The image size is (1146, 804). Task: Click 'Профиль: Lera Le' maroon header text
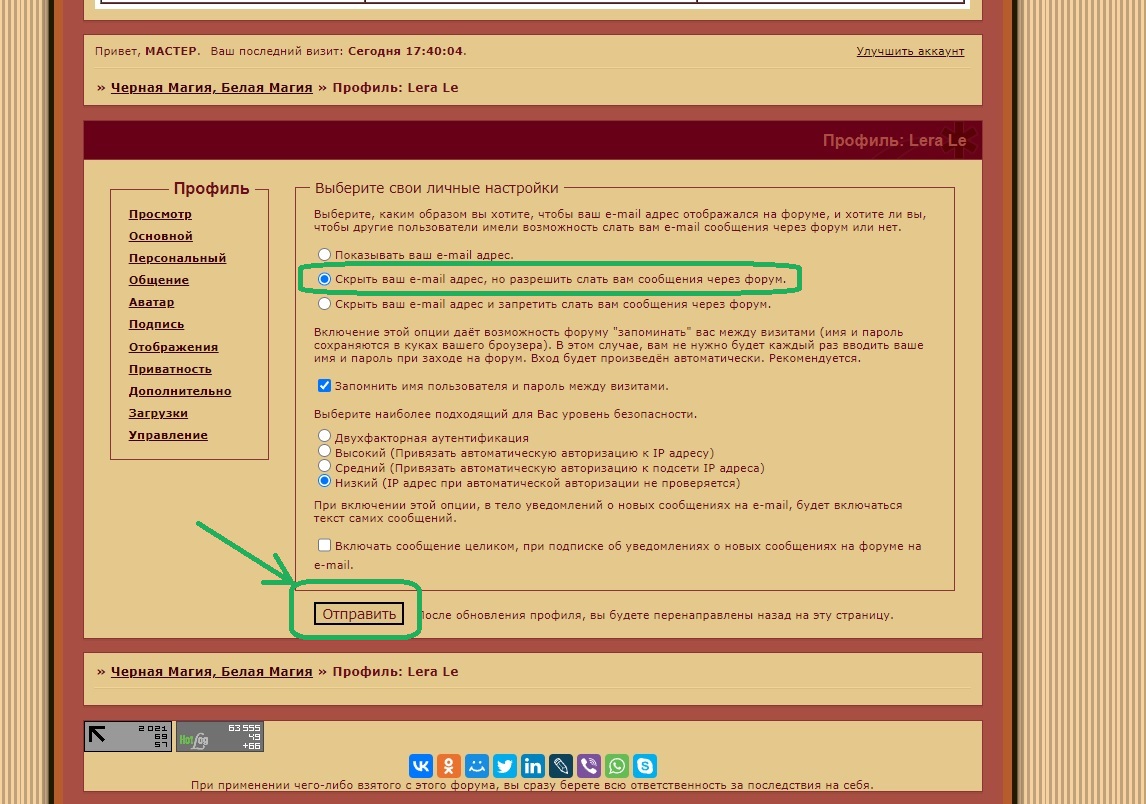coord(894,140)
